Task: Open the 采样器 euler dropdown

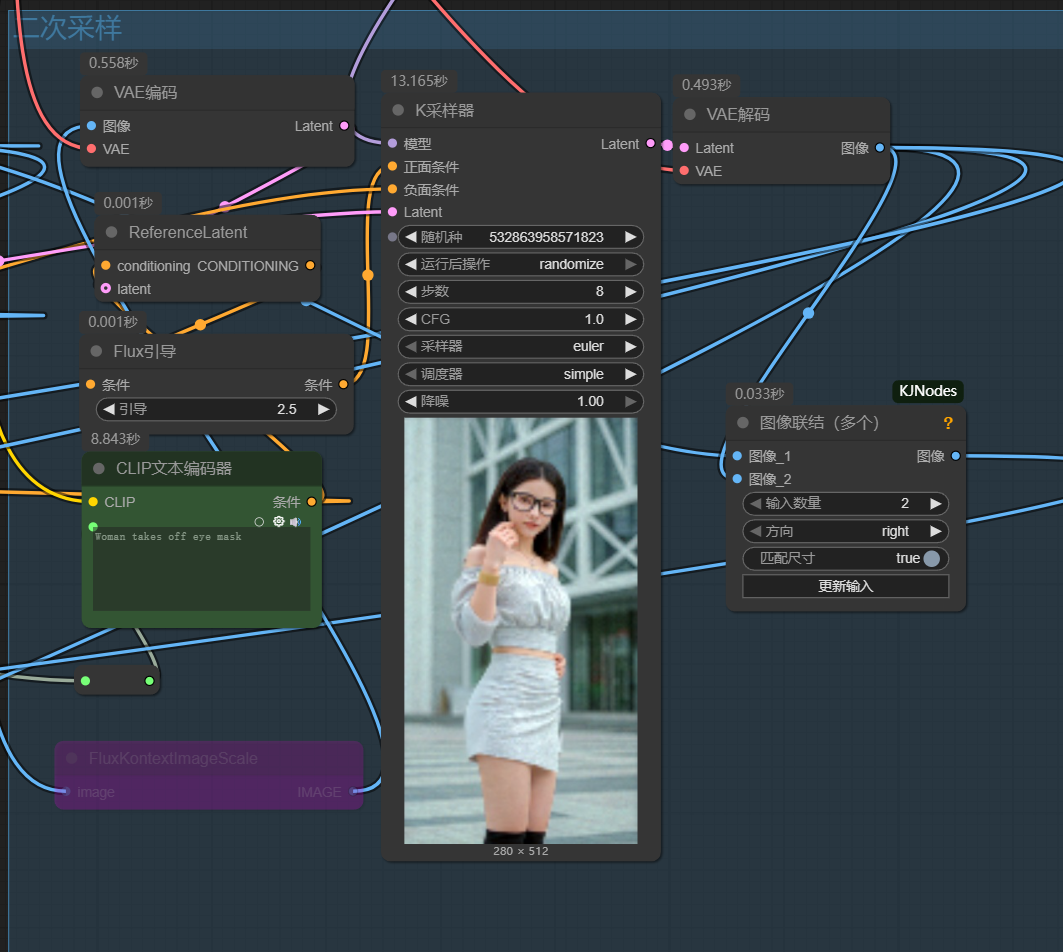Action: (521, 346)
